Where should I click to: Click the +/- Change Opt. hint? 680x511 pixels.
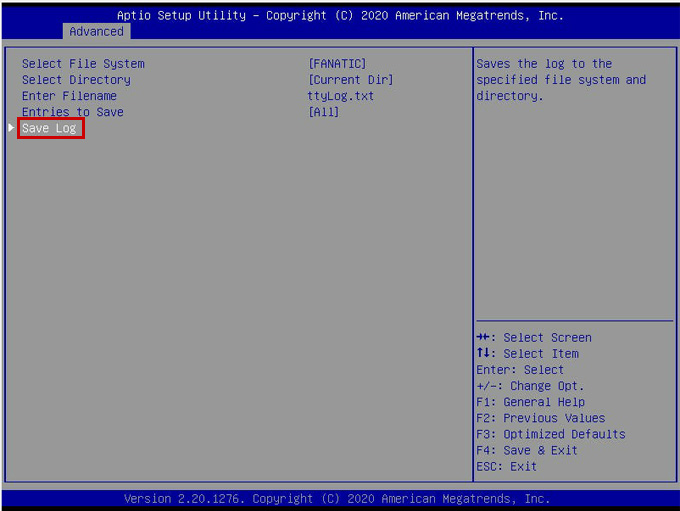530,386
